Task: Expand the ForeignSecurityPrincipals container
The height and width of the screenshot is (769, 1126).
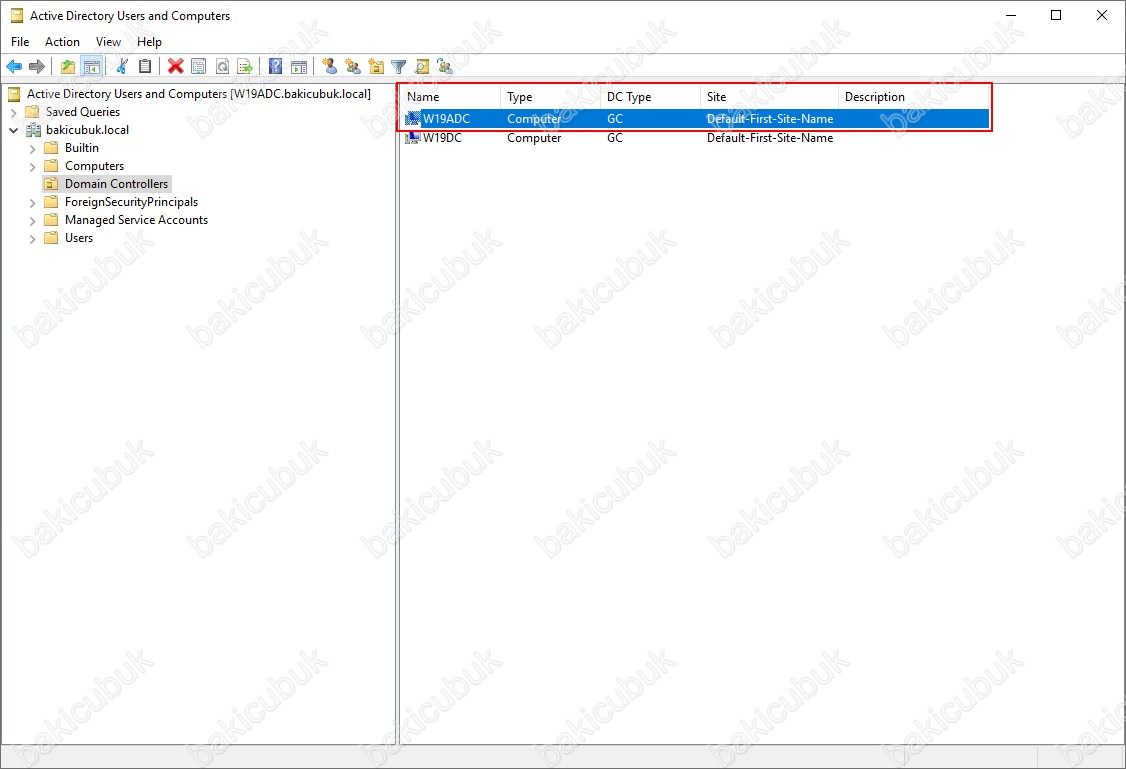Action: click(32, 203)
